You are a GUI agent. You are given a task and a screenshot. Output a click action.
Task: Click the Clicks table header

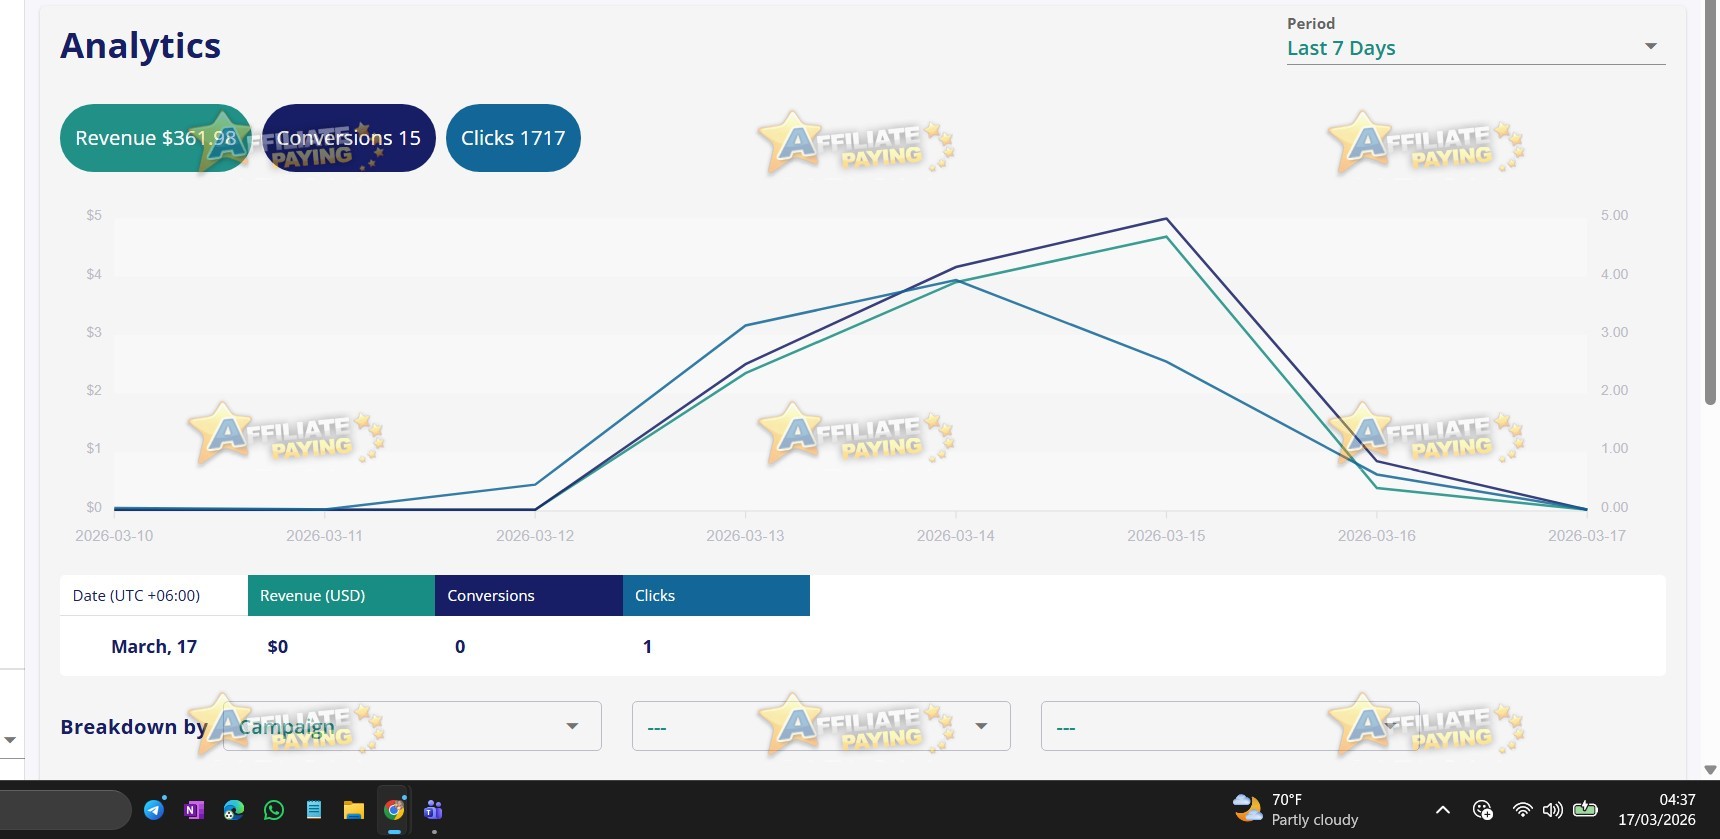pos(716,595)
